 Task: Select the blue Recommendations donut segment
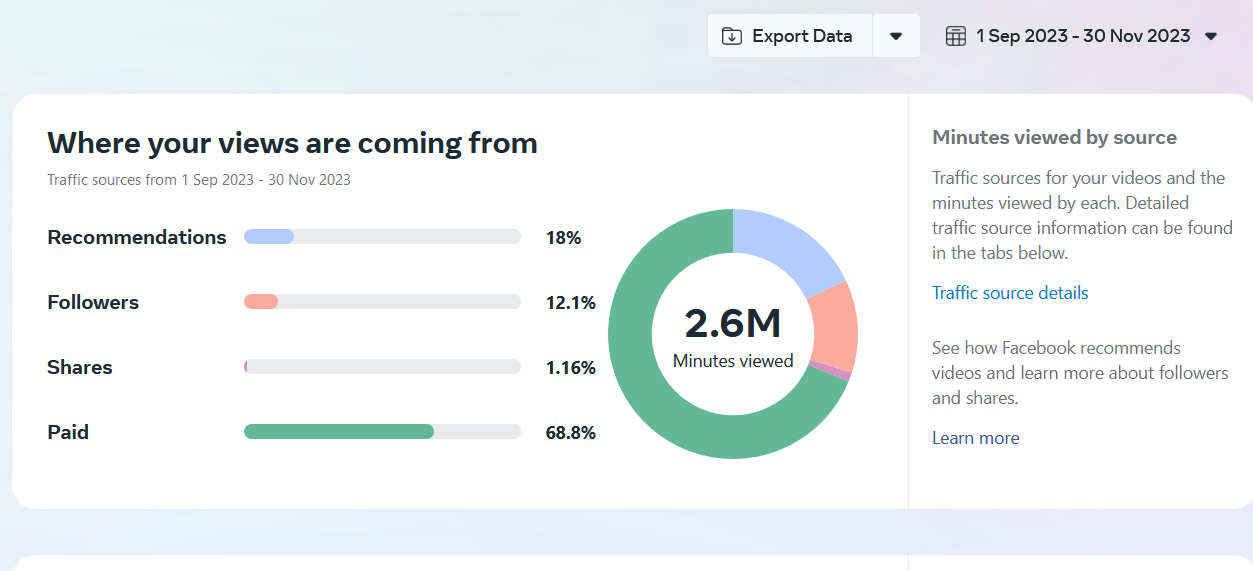coord(788,245)
